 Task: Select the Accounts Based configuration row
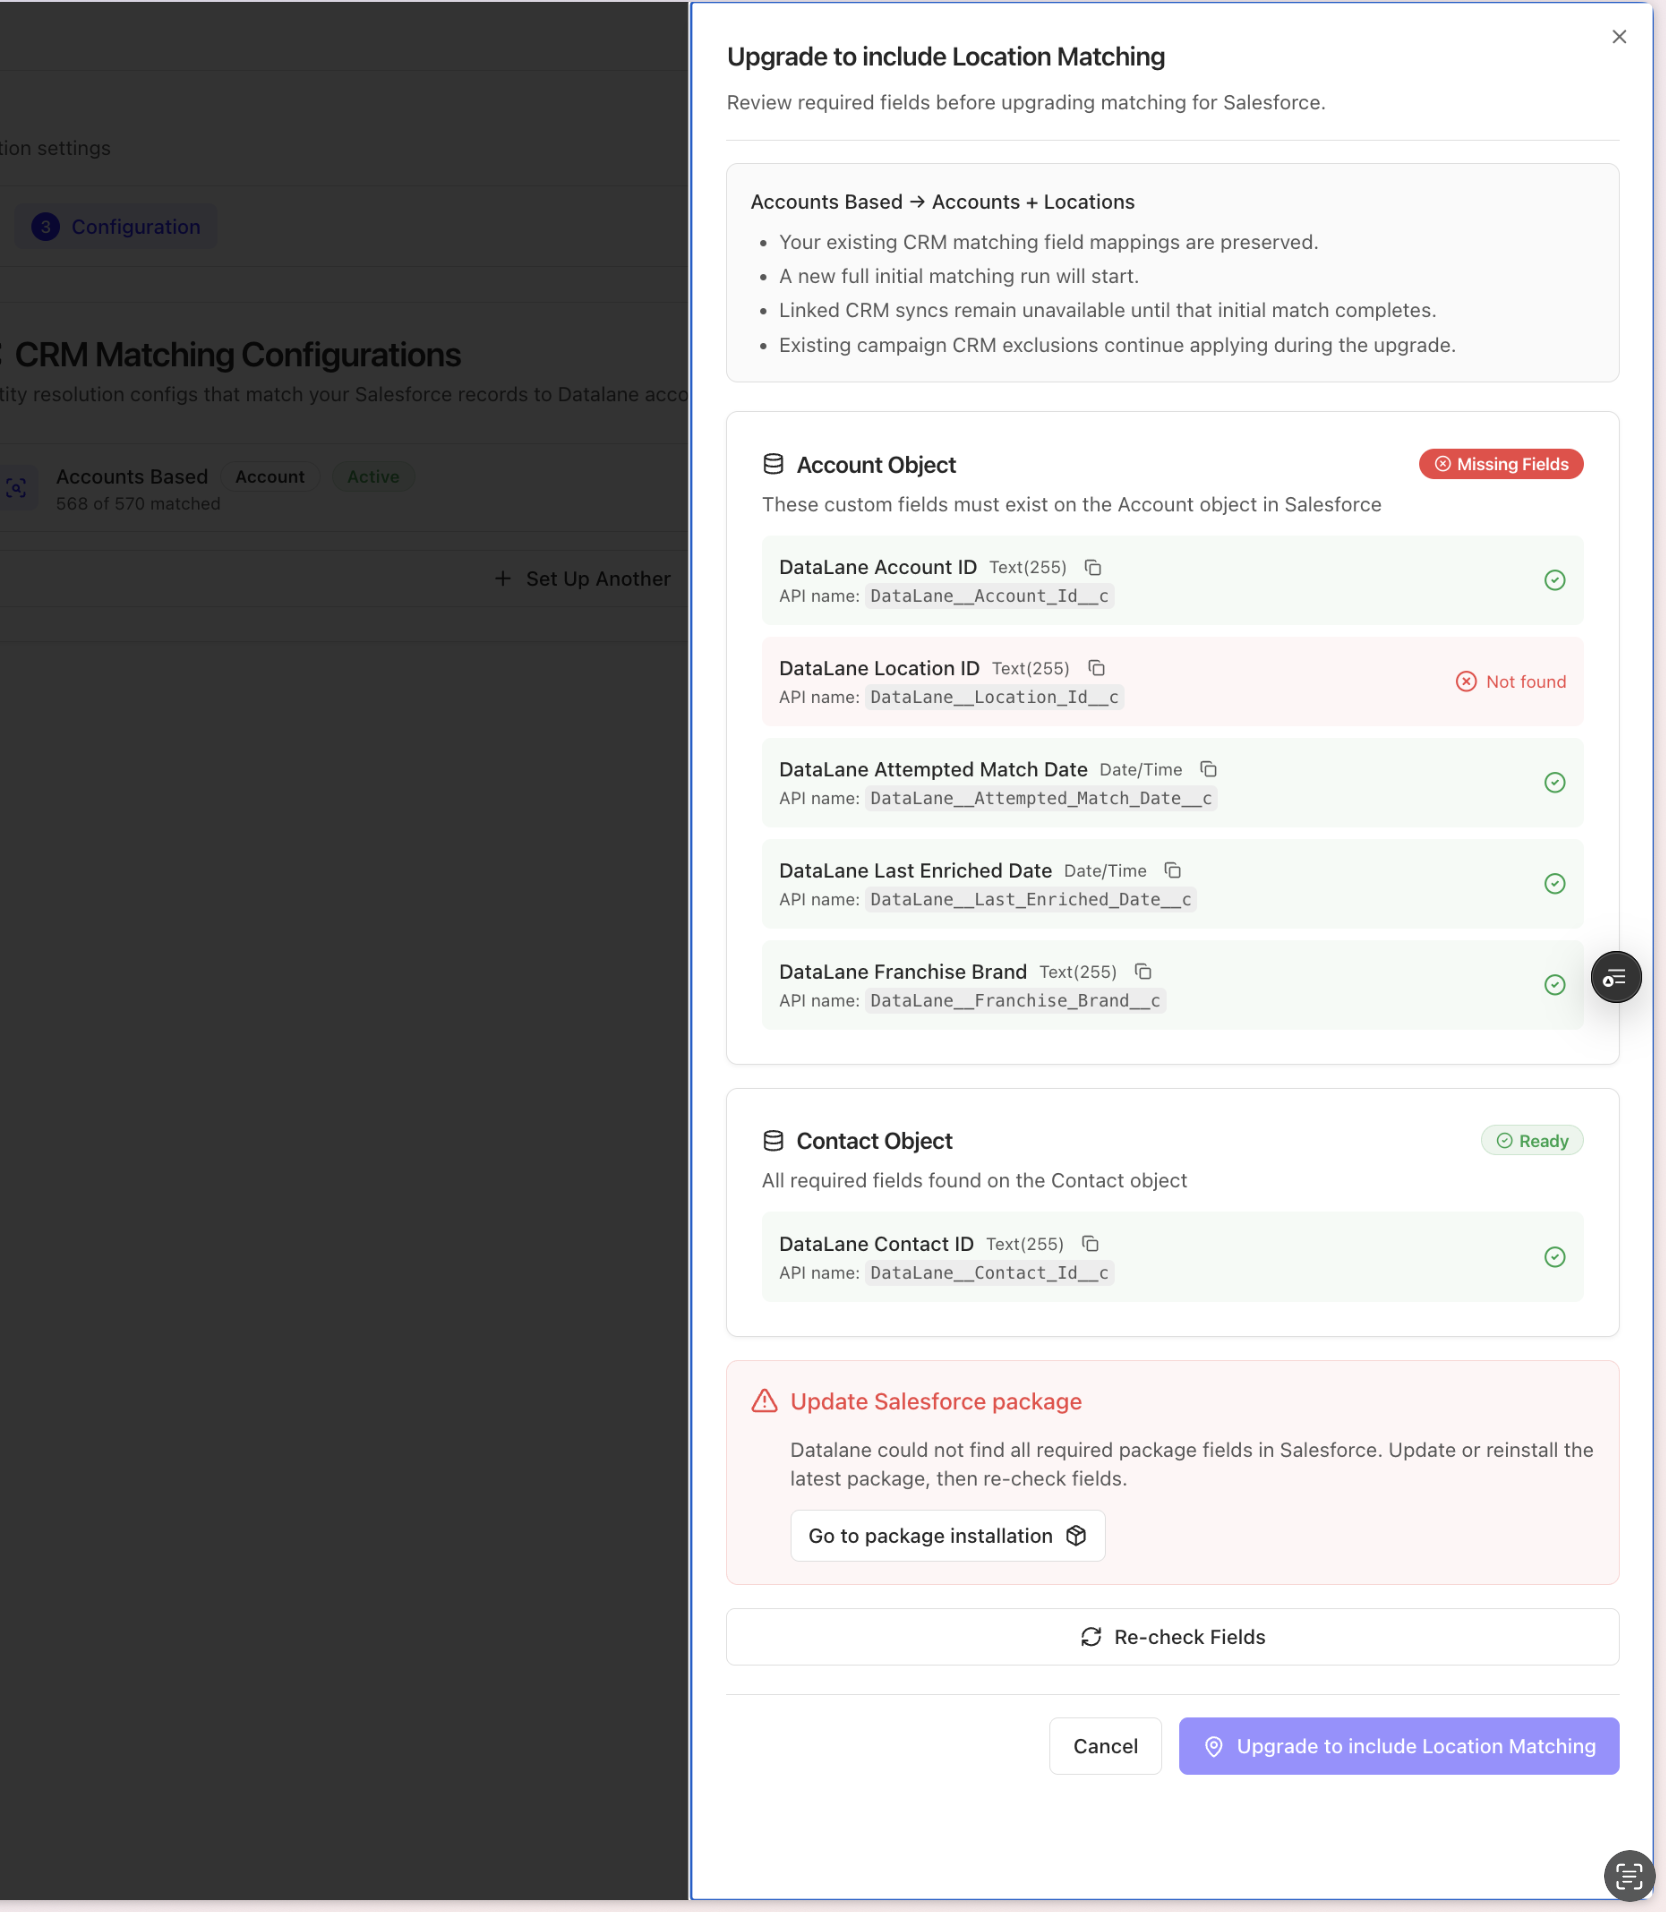tap(340, 488)
